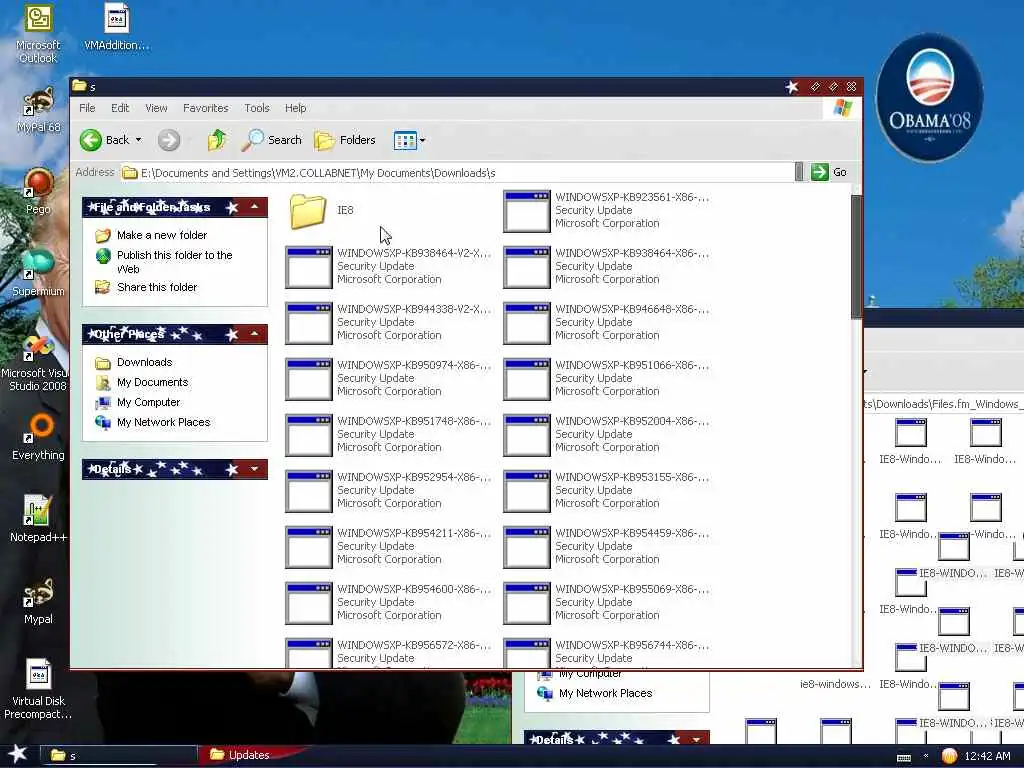Screen dimensions: 1024x768
Task: Click the s folder taskbar button
Action: point(119,756)
